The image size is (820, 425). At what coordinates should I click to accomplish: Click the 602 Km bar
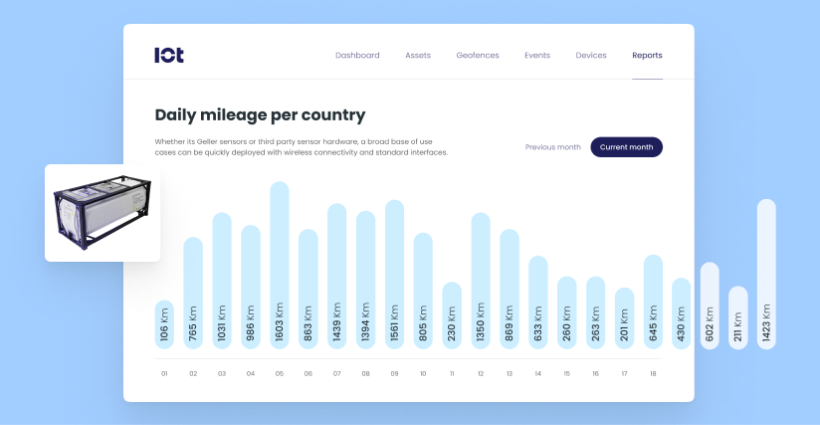[710, 305]
